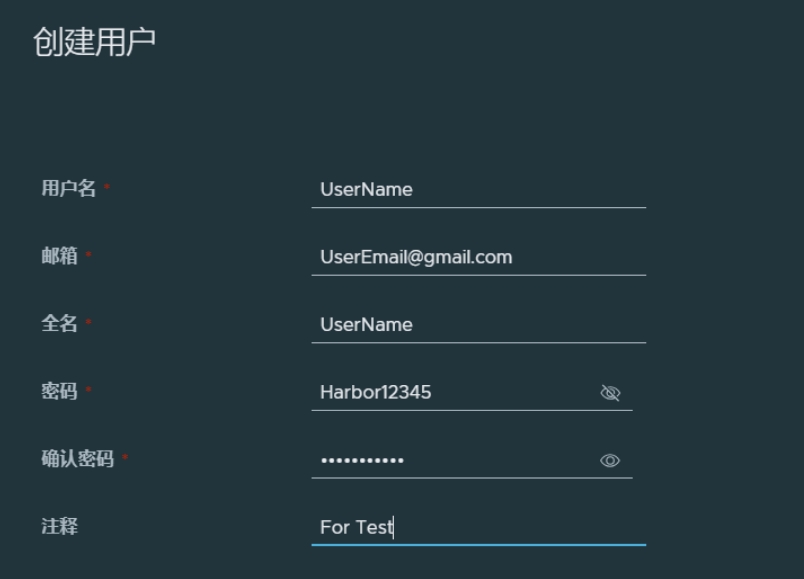Click the red asterisk after 确认密码
This screenshot has width=804, height=579.
[125, 456]
